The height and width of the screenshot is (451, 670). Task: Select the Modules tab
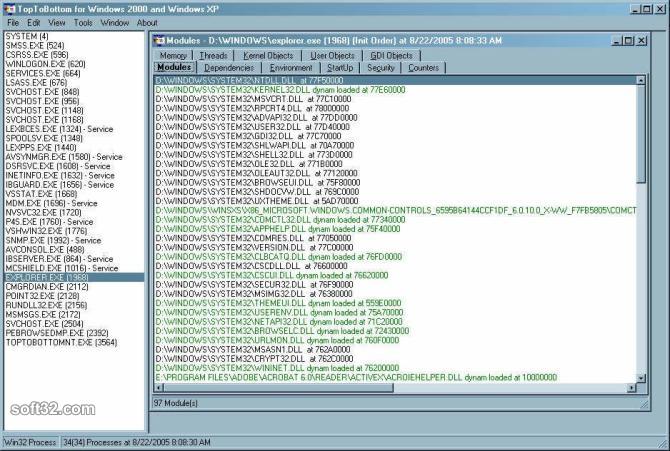pos(174,67)
